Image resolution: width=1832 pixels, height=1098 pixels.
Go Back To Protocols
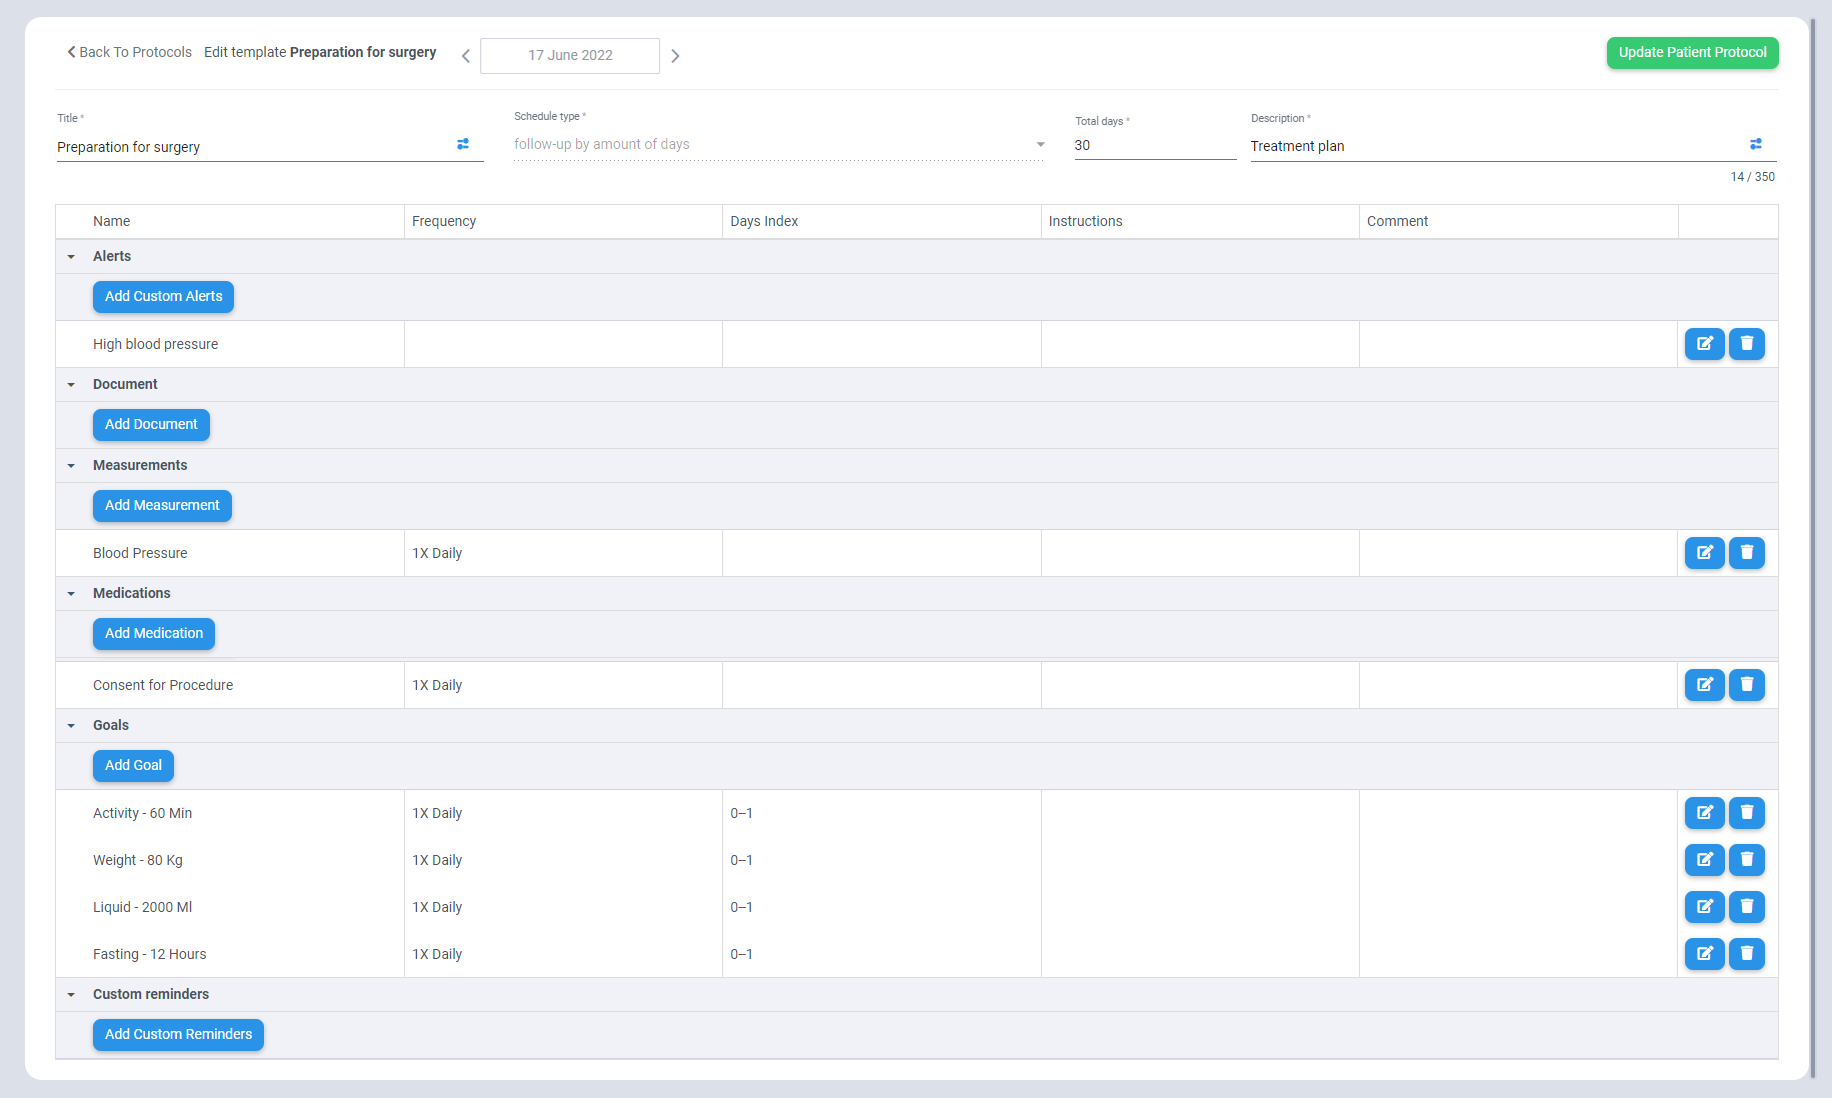129,52
